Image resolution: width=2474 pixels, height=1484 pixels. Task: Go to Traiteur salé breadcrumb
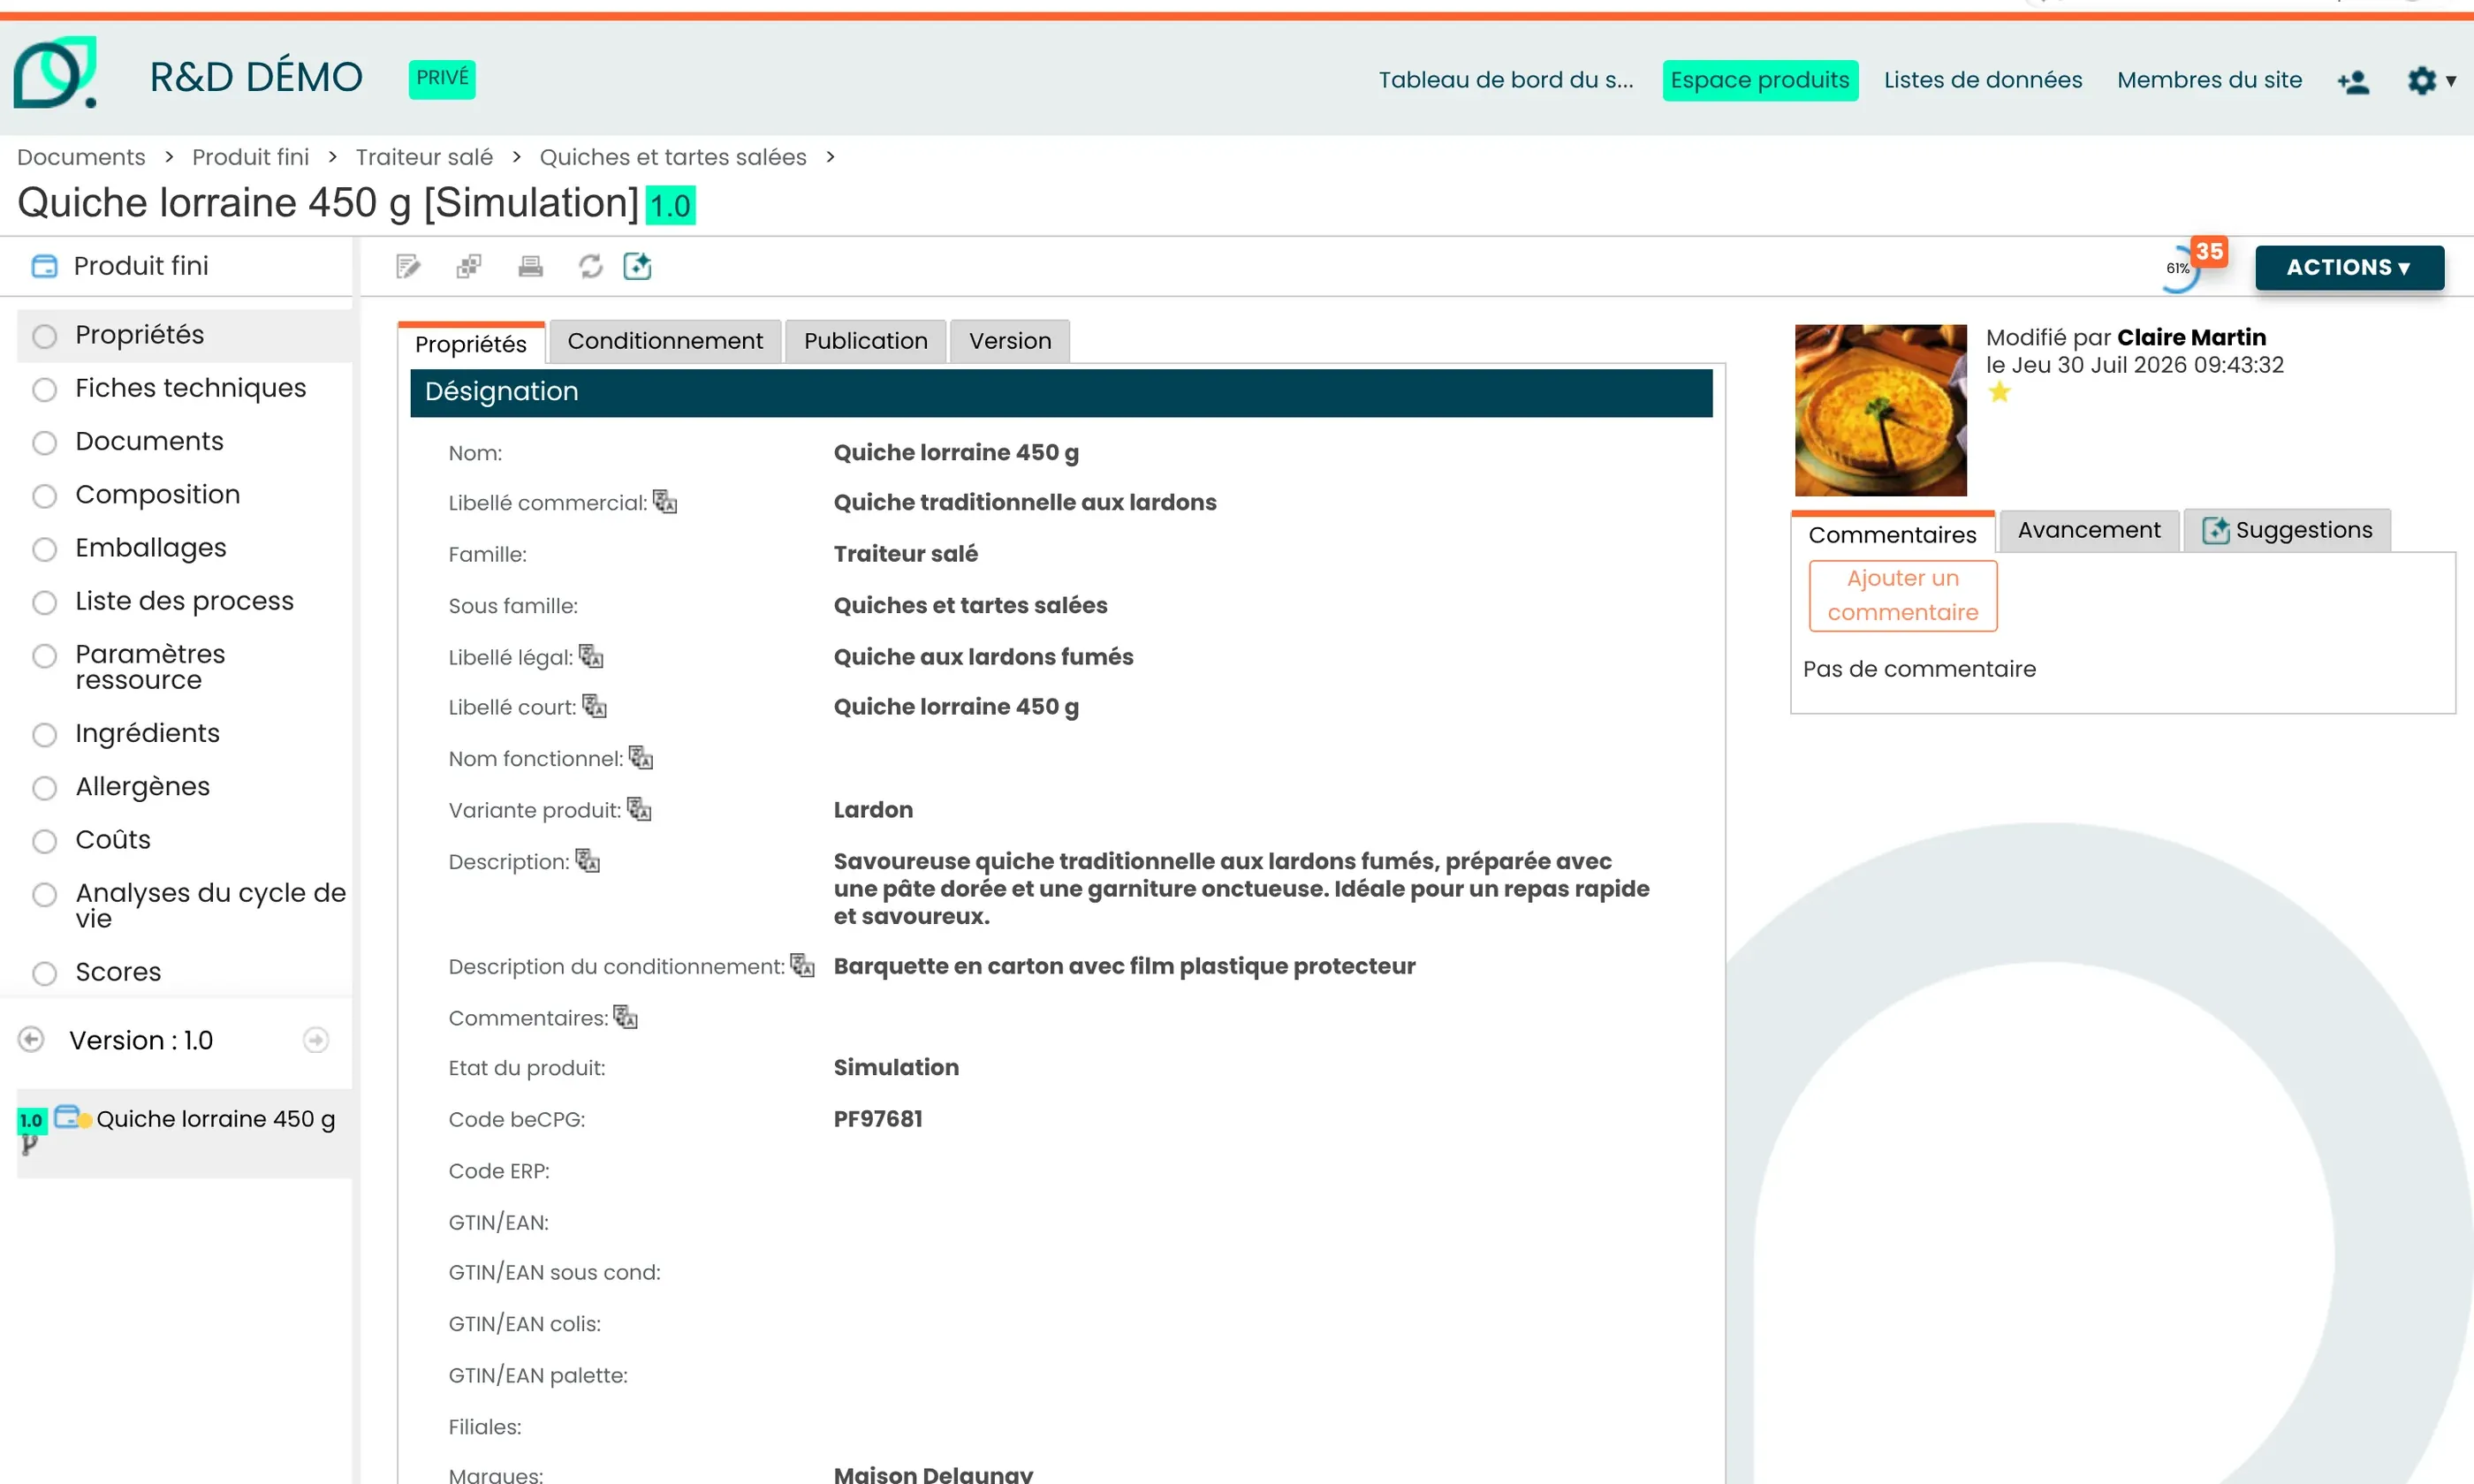click(x=424, y=157)
